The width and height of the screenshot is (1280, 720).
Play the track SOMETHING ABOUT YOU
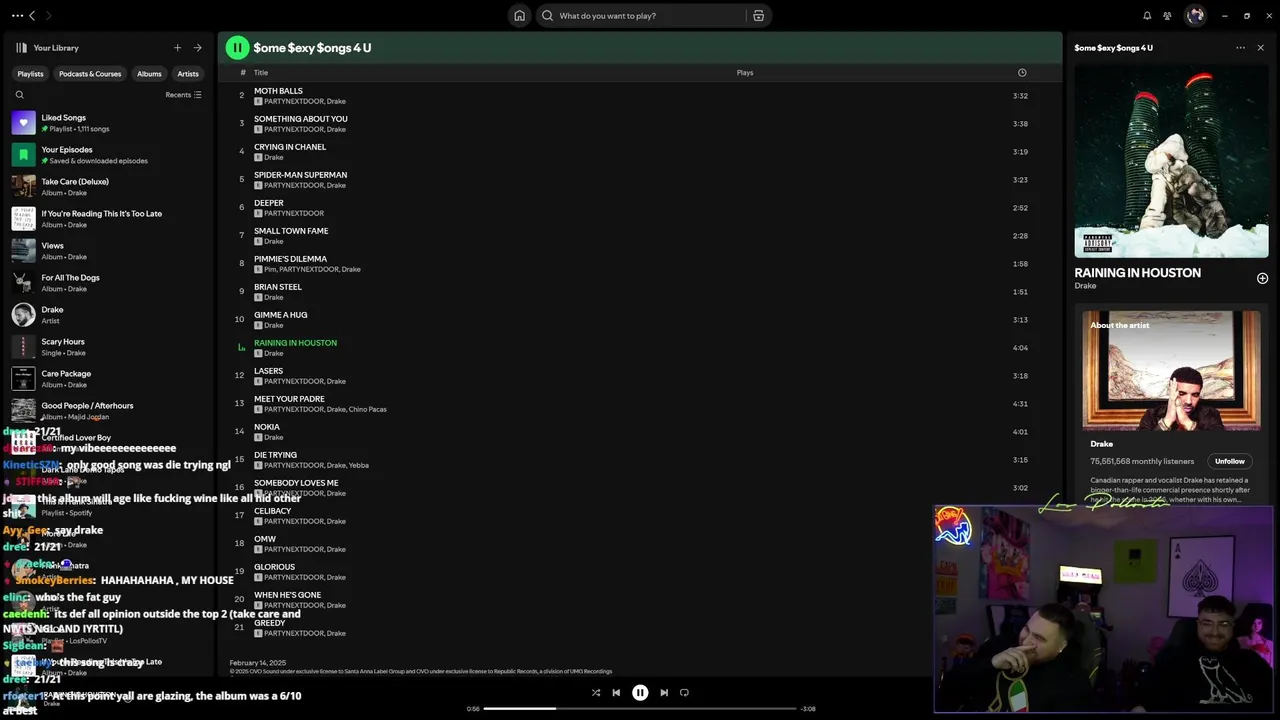(640, 124)
